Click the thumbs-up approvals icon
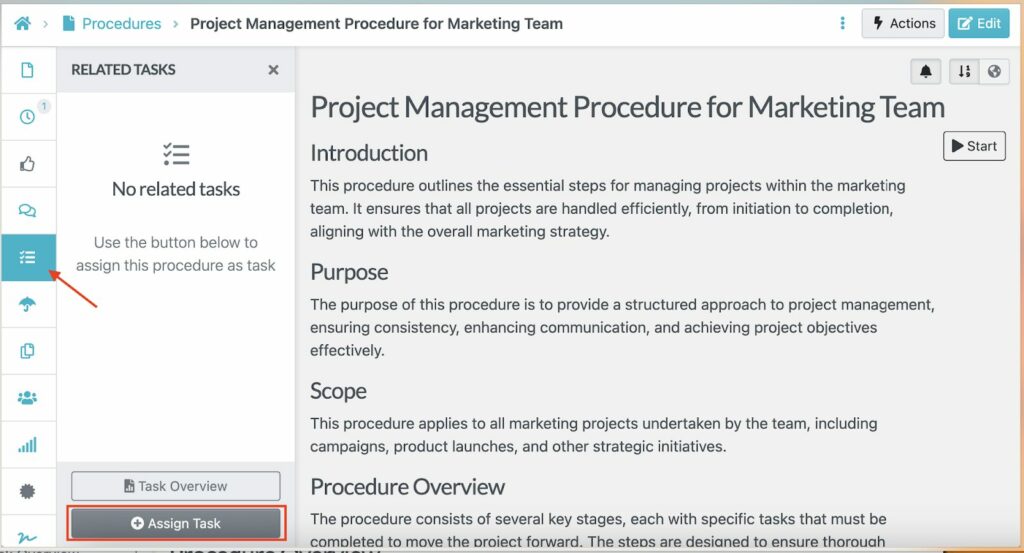 (x=28, y=164)
